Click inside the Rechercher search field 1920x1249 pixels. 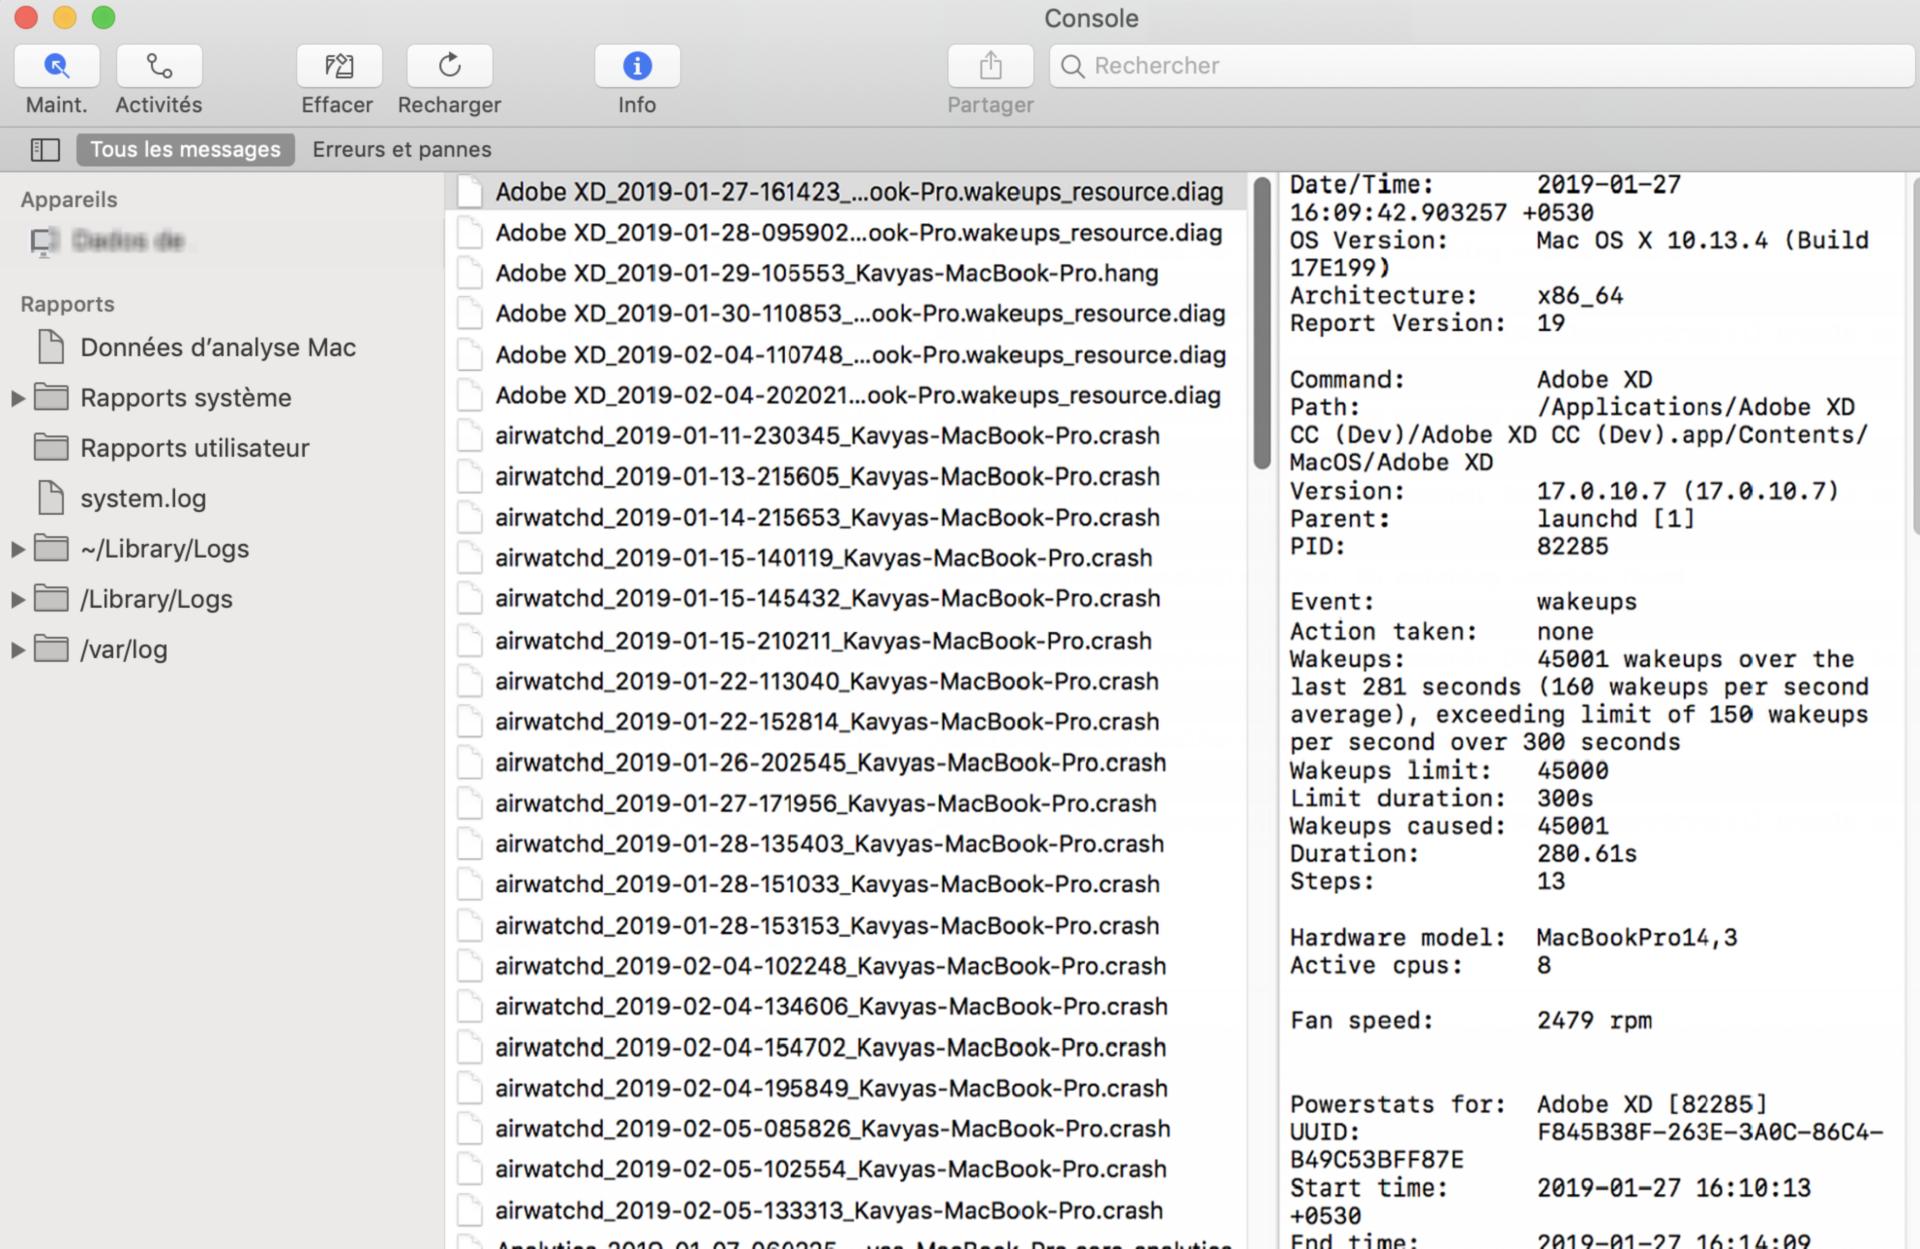coord(1300,65)
